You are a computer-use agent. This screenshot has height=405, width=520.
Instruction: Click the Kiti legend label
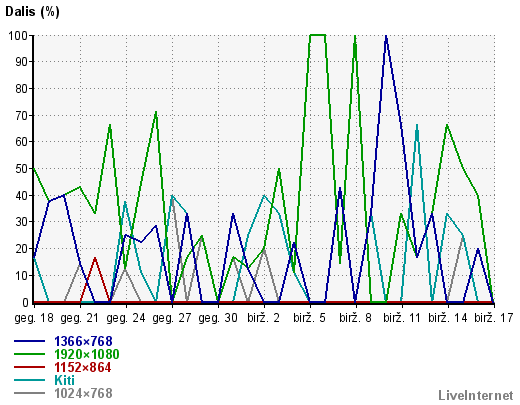[64, 380]
